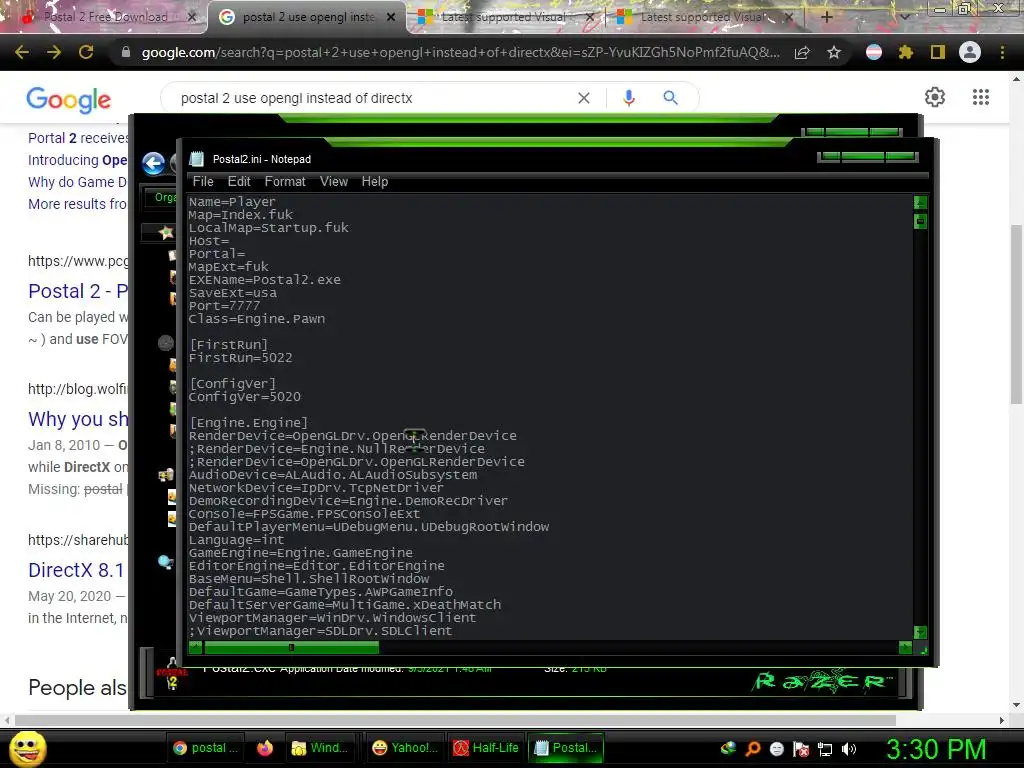Open the 'Why you sh...' search result

point(78,419)
